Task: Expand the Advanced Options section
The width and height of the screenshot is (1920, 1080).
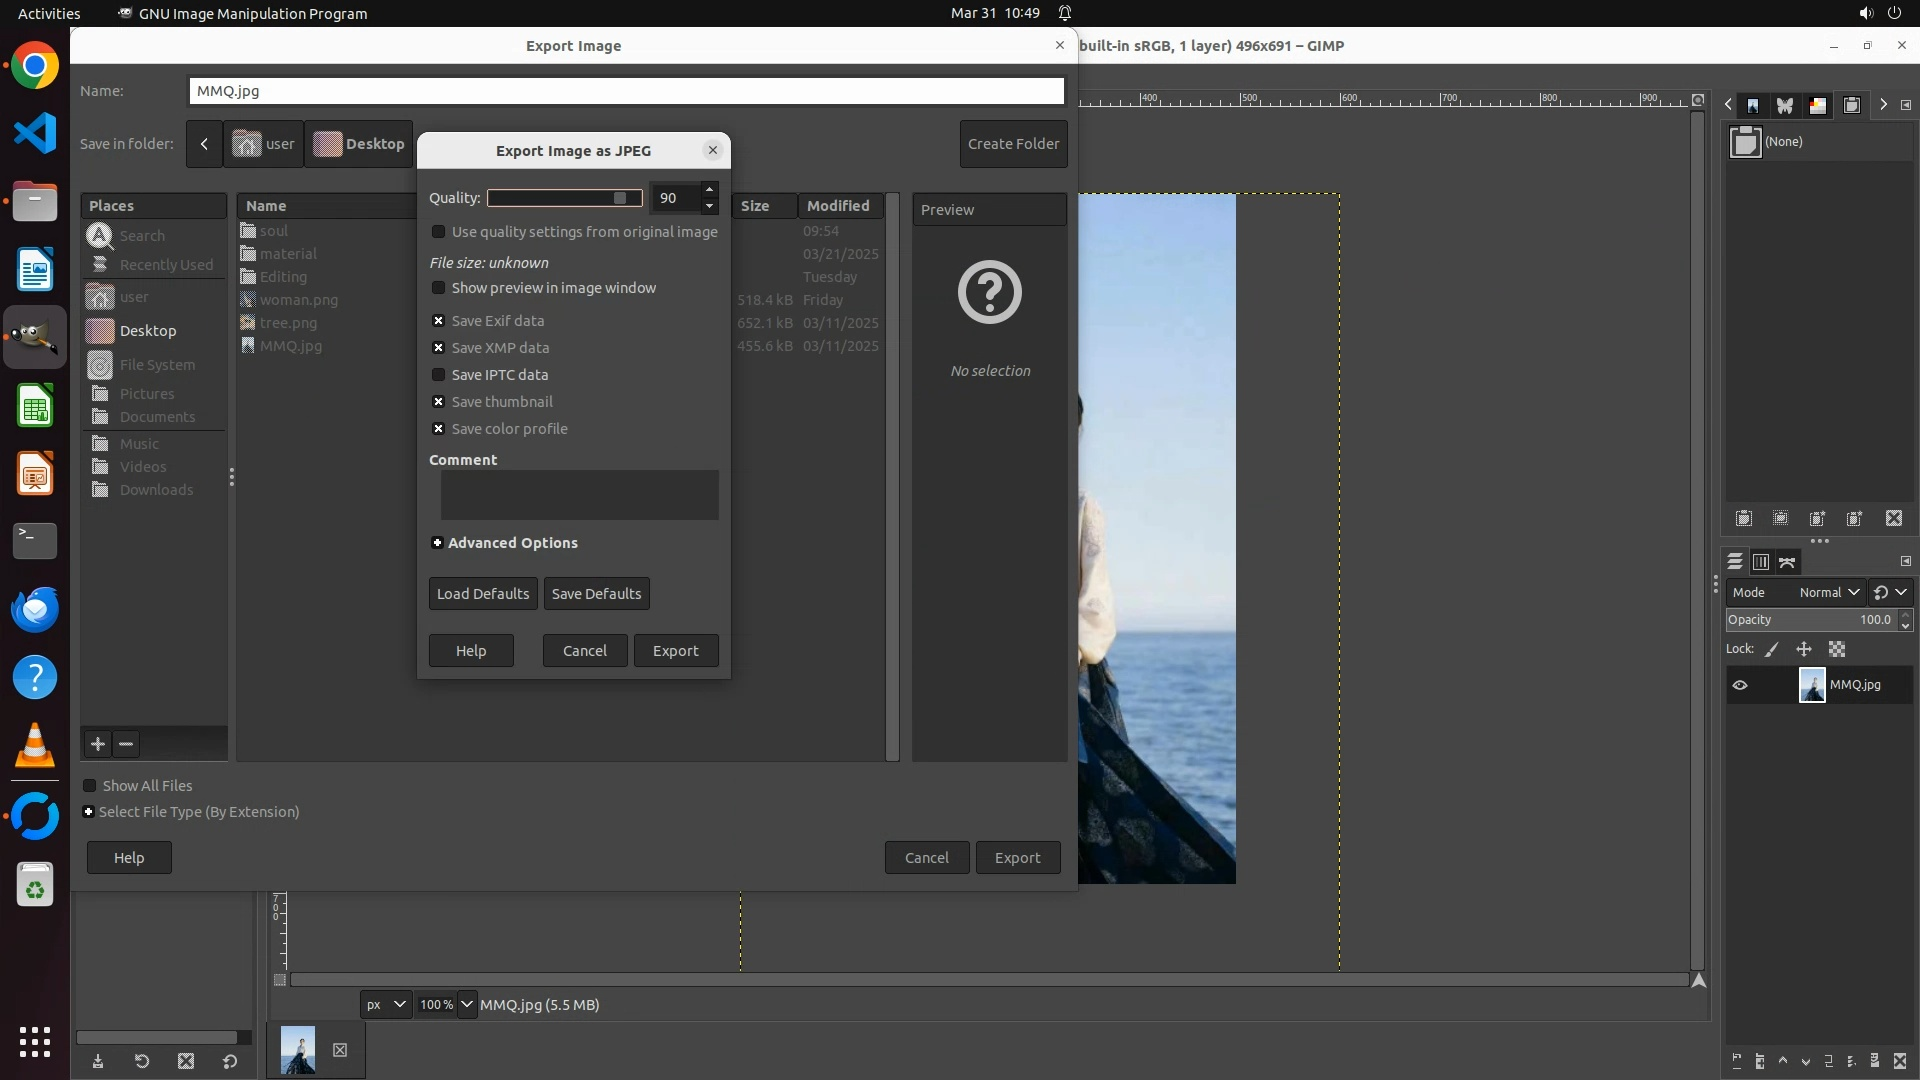Action: point(437,543)
